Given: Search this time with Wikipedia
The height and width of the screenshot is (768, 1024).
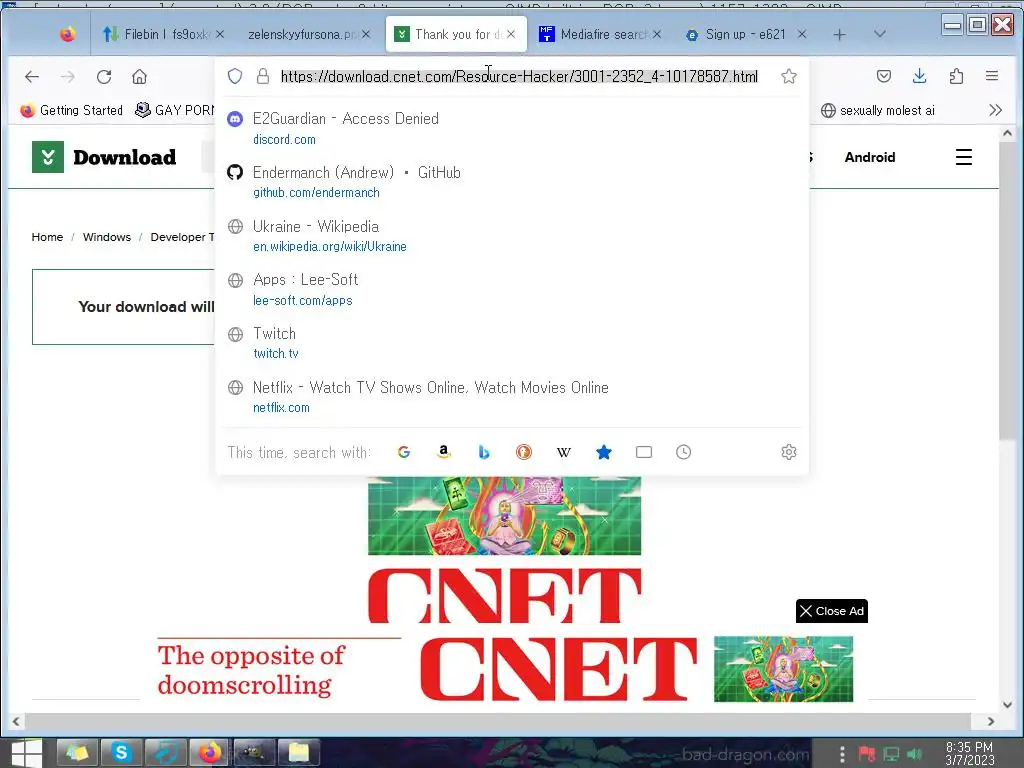Looking at the screenshot, I should [564, 452].
